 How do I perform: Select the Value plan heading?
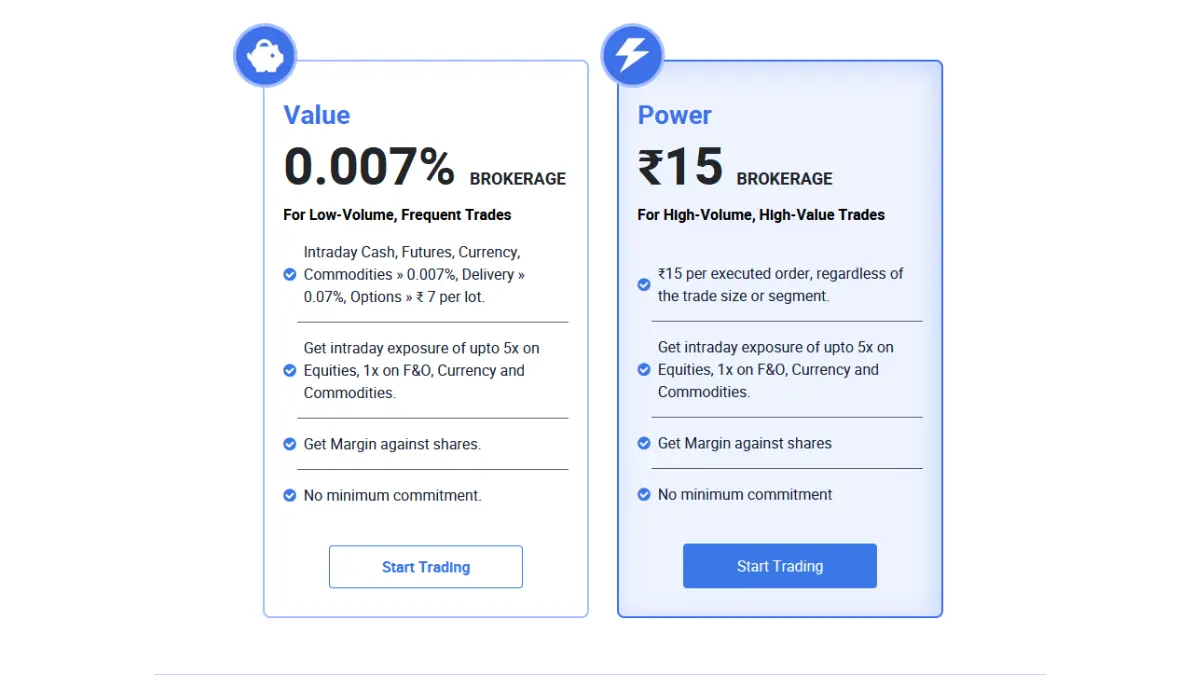[317, 115]
